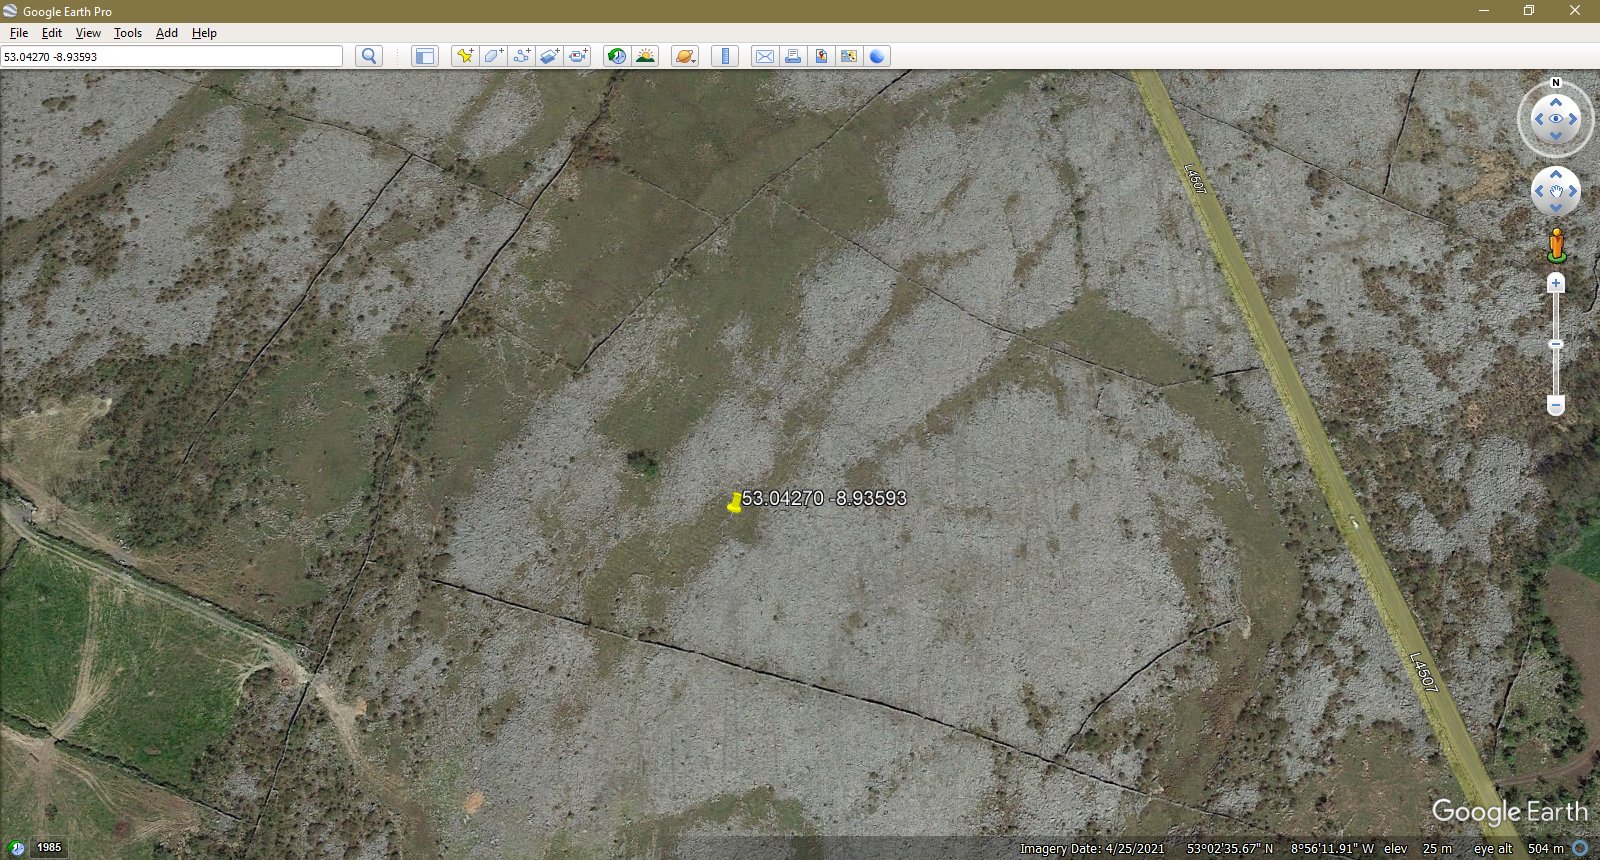The image size is (1600, 860).
Task: Click the look-right arrow on the eye joystick
Action: (x=1573, y=119)
